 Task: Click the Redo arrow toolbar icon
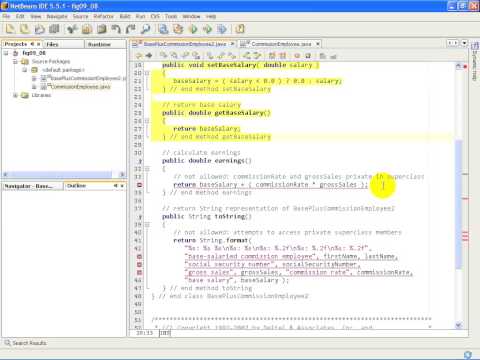click(x=130, y=29)
